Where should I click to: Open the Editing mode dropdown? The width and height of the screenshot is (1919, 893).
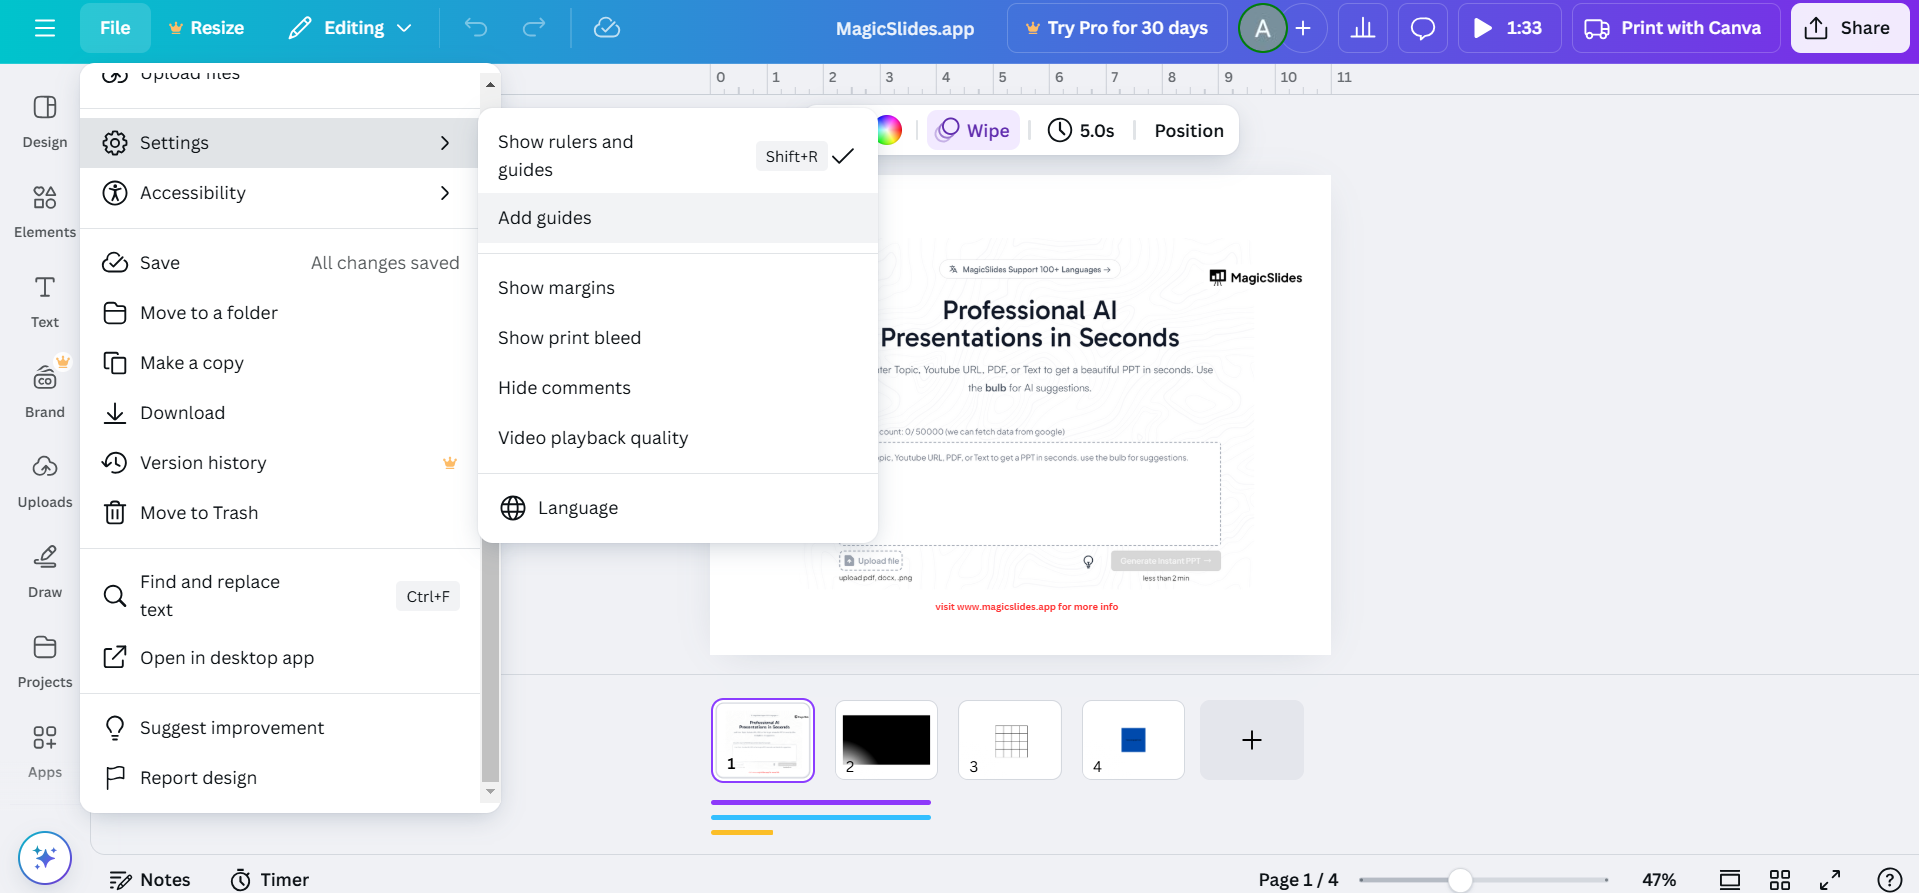pos(350,28)
